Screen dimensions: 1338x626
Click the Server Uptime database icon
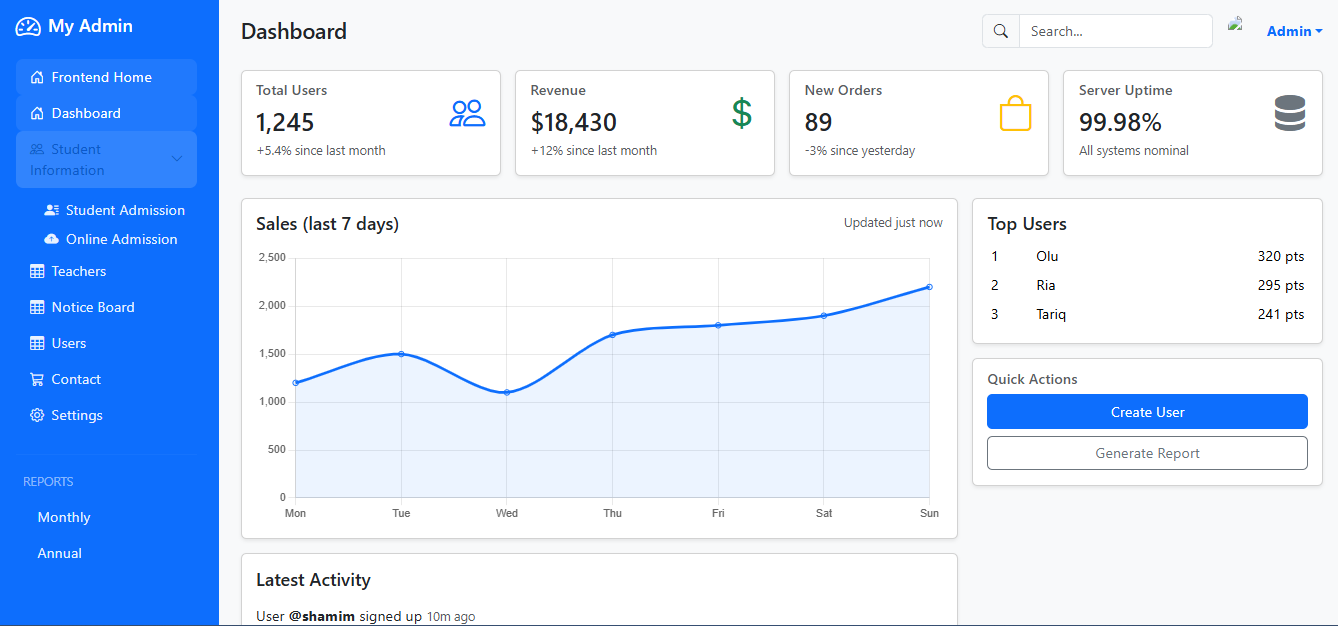click(x=1290, y=113)
